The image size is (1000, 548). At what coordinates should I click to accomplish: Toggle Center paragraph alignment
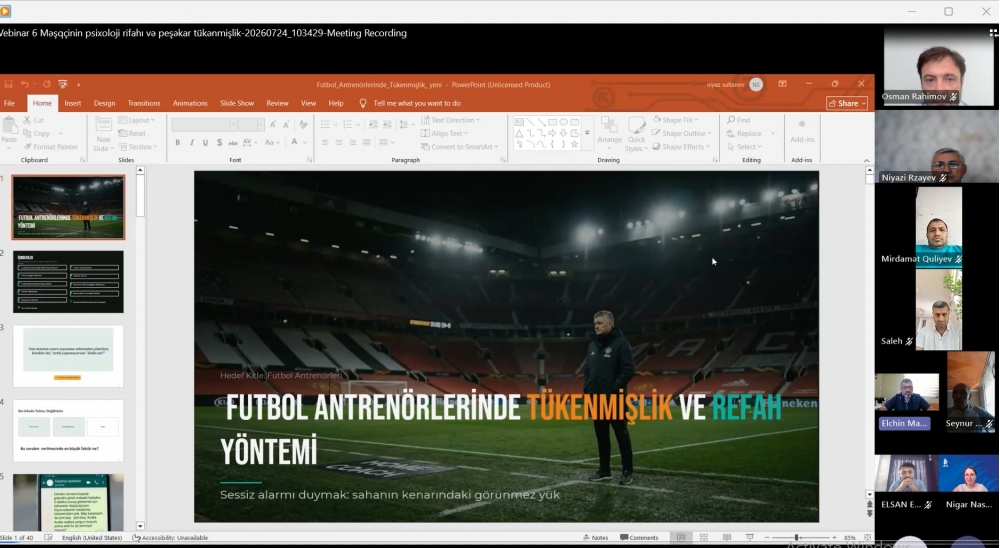pyautogui.click(x=339, y=142)
